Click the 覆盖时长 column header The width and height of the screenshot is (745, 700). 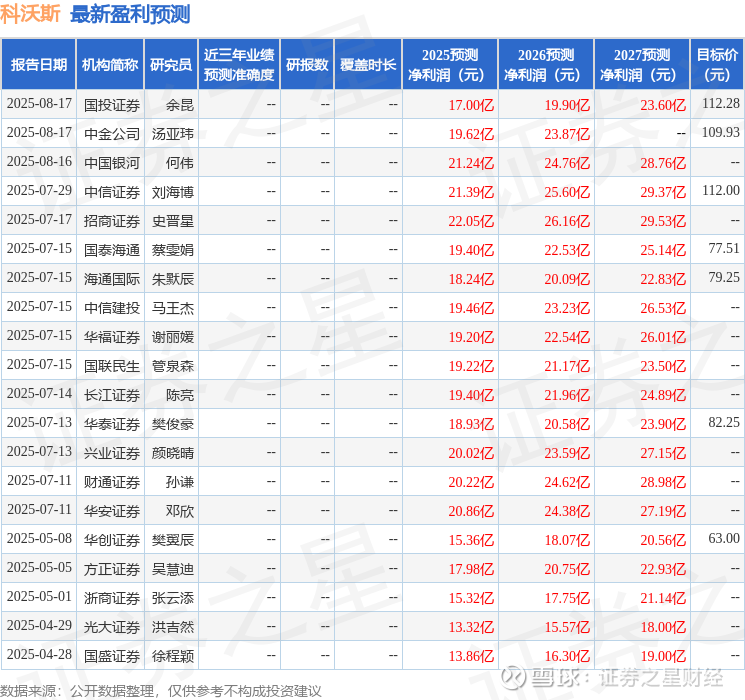(x=368, y=65)
